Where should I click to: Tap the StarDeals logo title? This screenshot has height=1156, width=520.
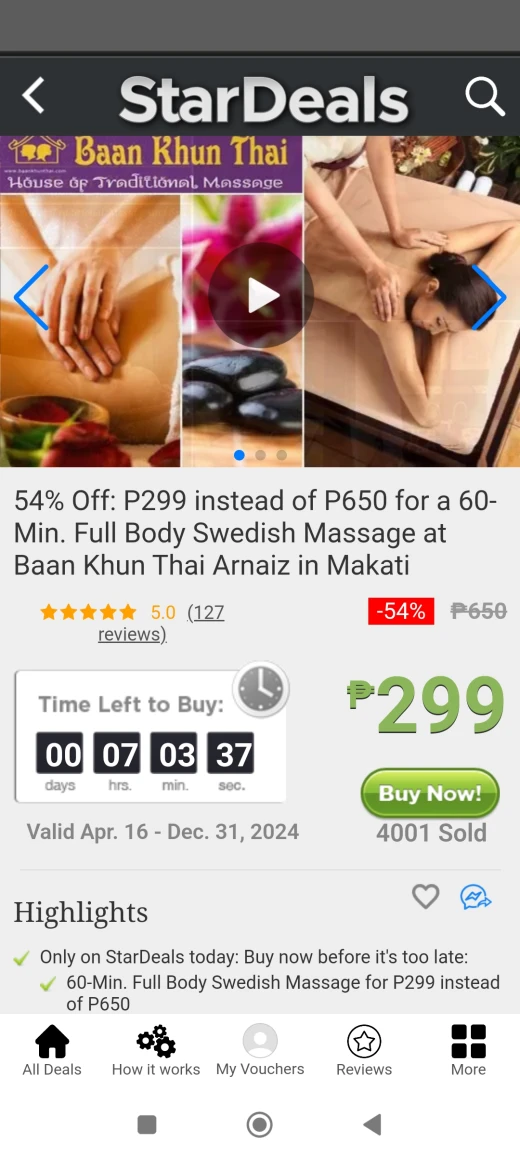tap(263, 99)
